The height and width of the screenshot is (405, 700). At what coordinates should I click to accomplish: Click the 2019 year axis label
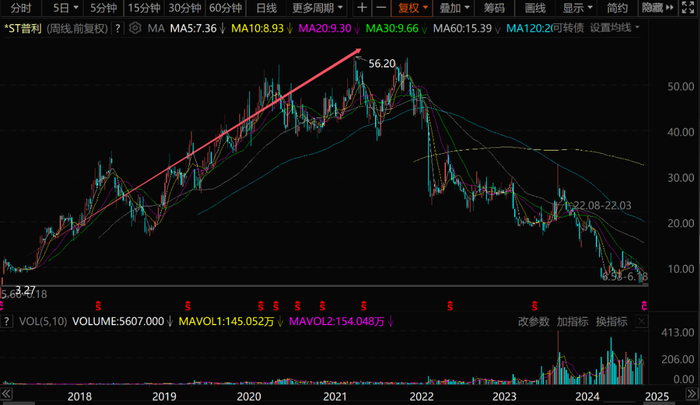pyautogui.click(x=164, y=397)
